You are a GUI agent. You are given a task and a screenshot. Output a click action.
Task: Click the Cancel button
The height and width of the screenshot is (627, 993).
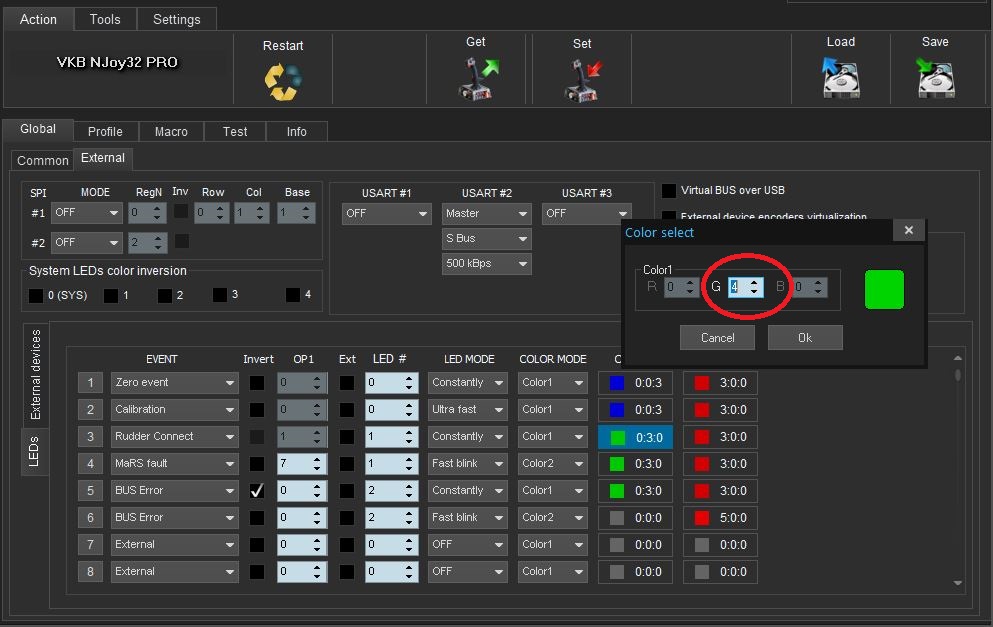tap(717, 338)
